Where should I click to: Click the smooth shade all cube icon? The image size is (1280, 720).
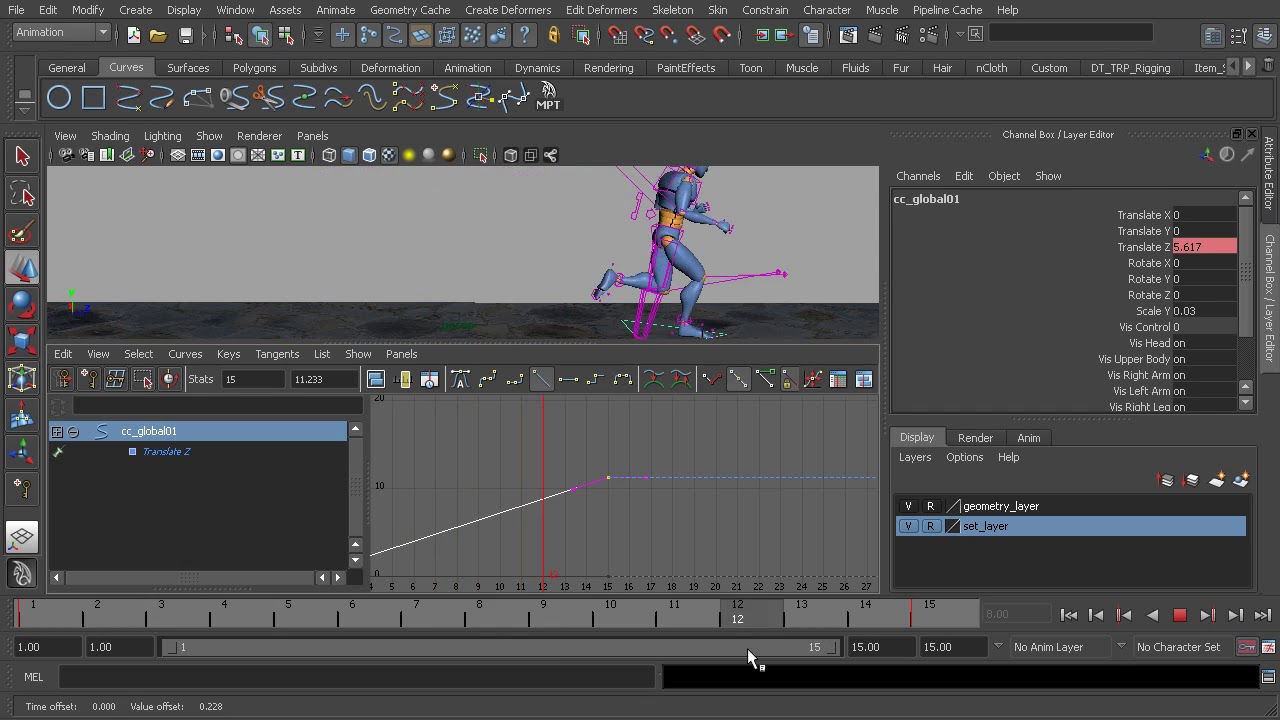349,155
